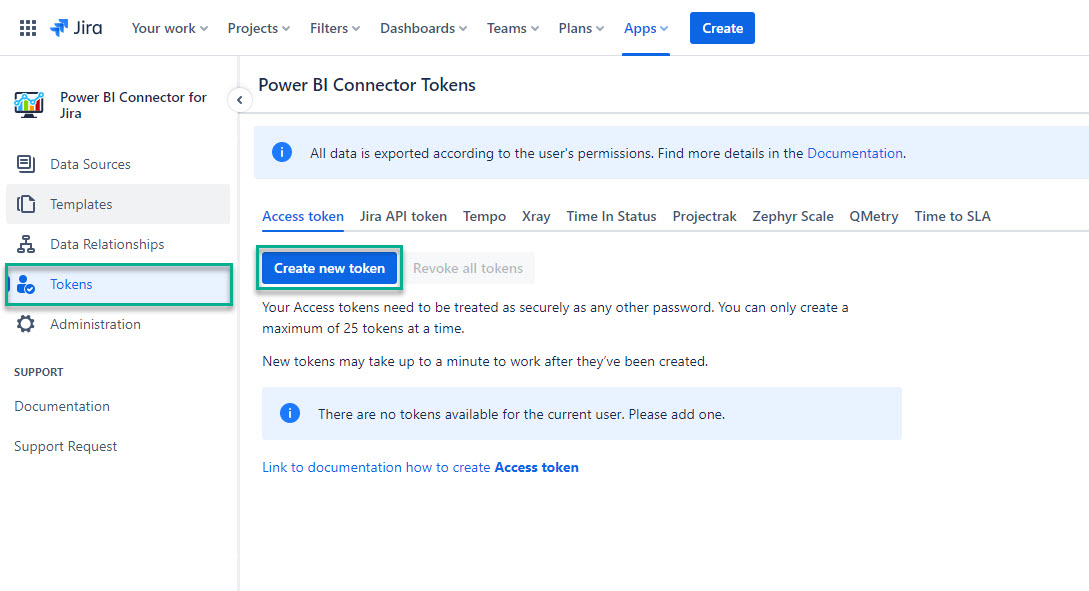Switch to the Tempo tab

[484, 216]
